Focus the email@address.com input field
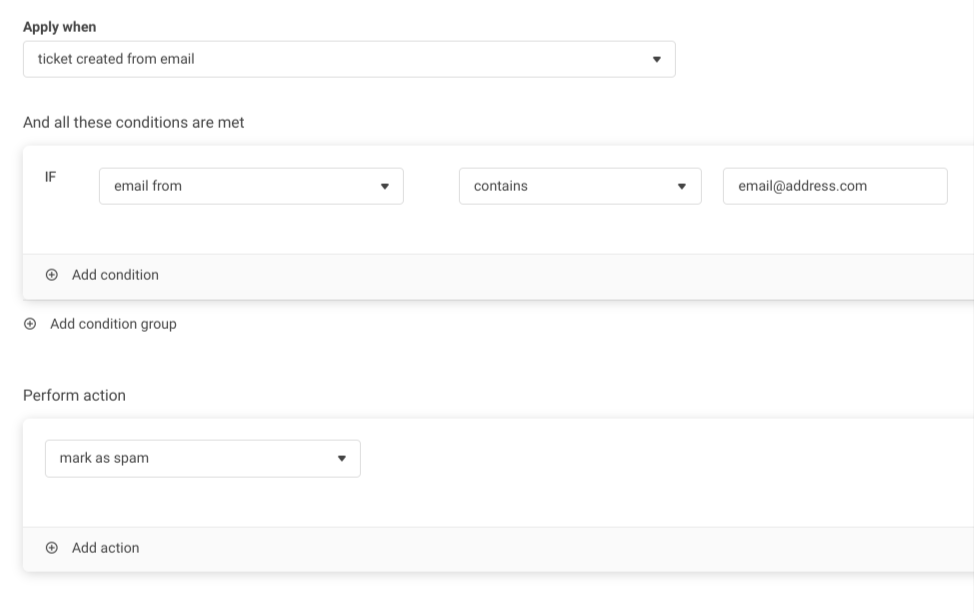This screenshot has width=974, height=613. (834, 186)
